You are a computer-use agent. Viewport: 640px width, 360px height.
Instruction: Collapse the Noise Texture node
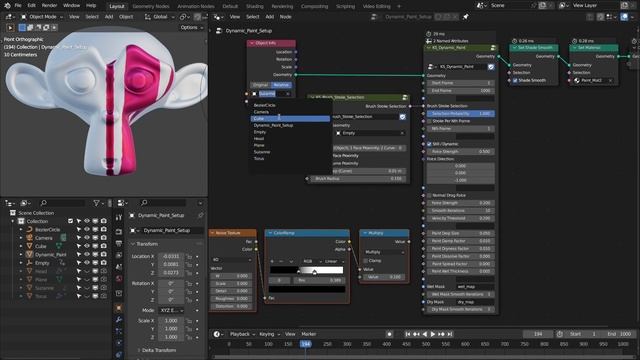212,233
